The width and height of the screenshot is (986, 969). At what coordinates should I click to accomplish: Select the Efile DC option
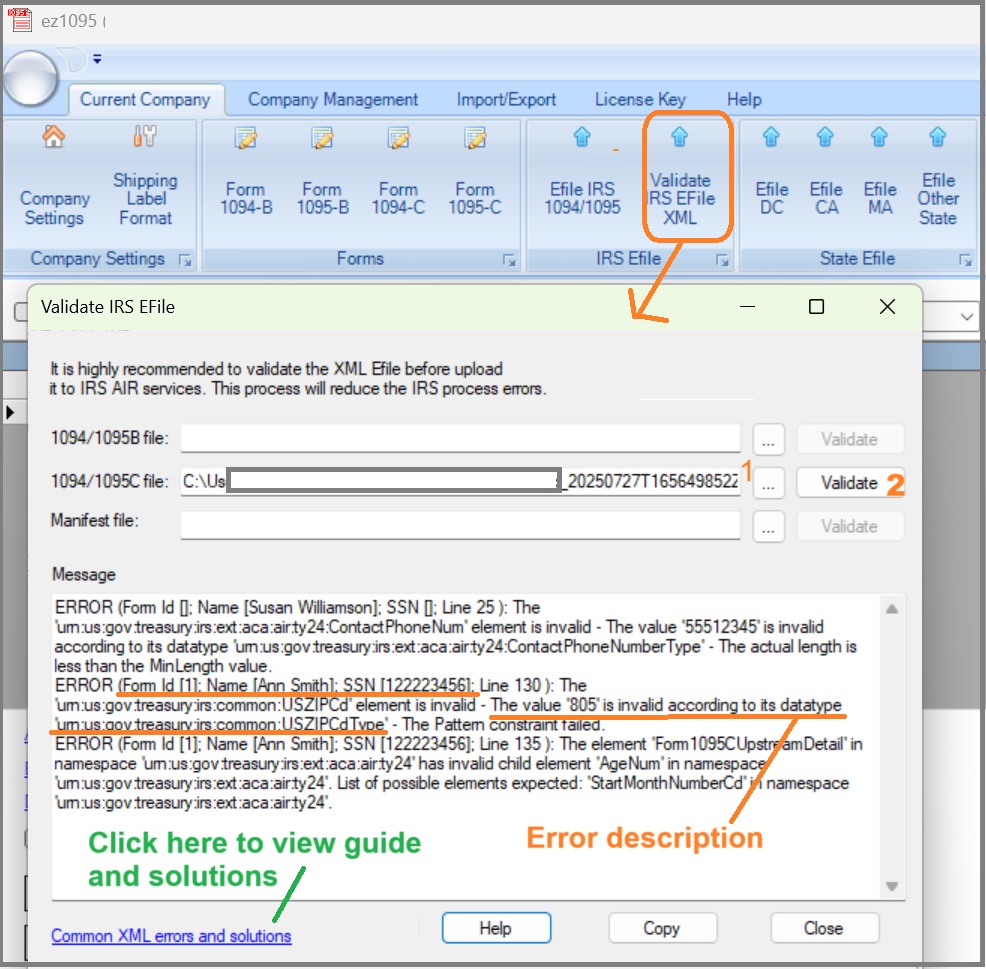[x=771, y=181]
